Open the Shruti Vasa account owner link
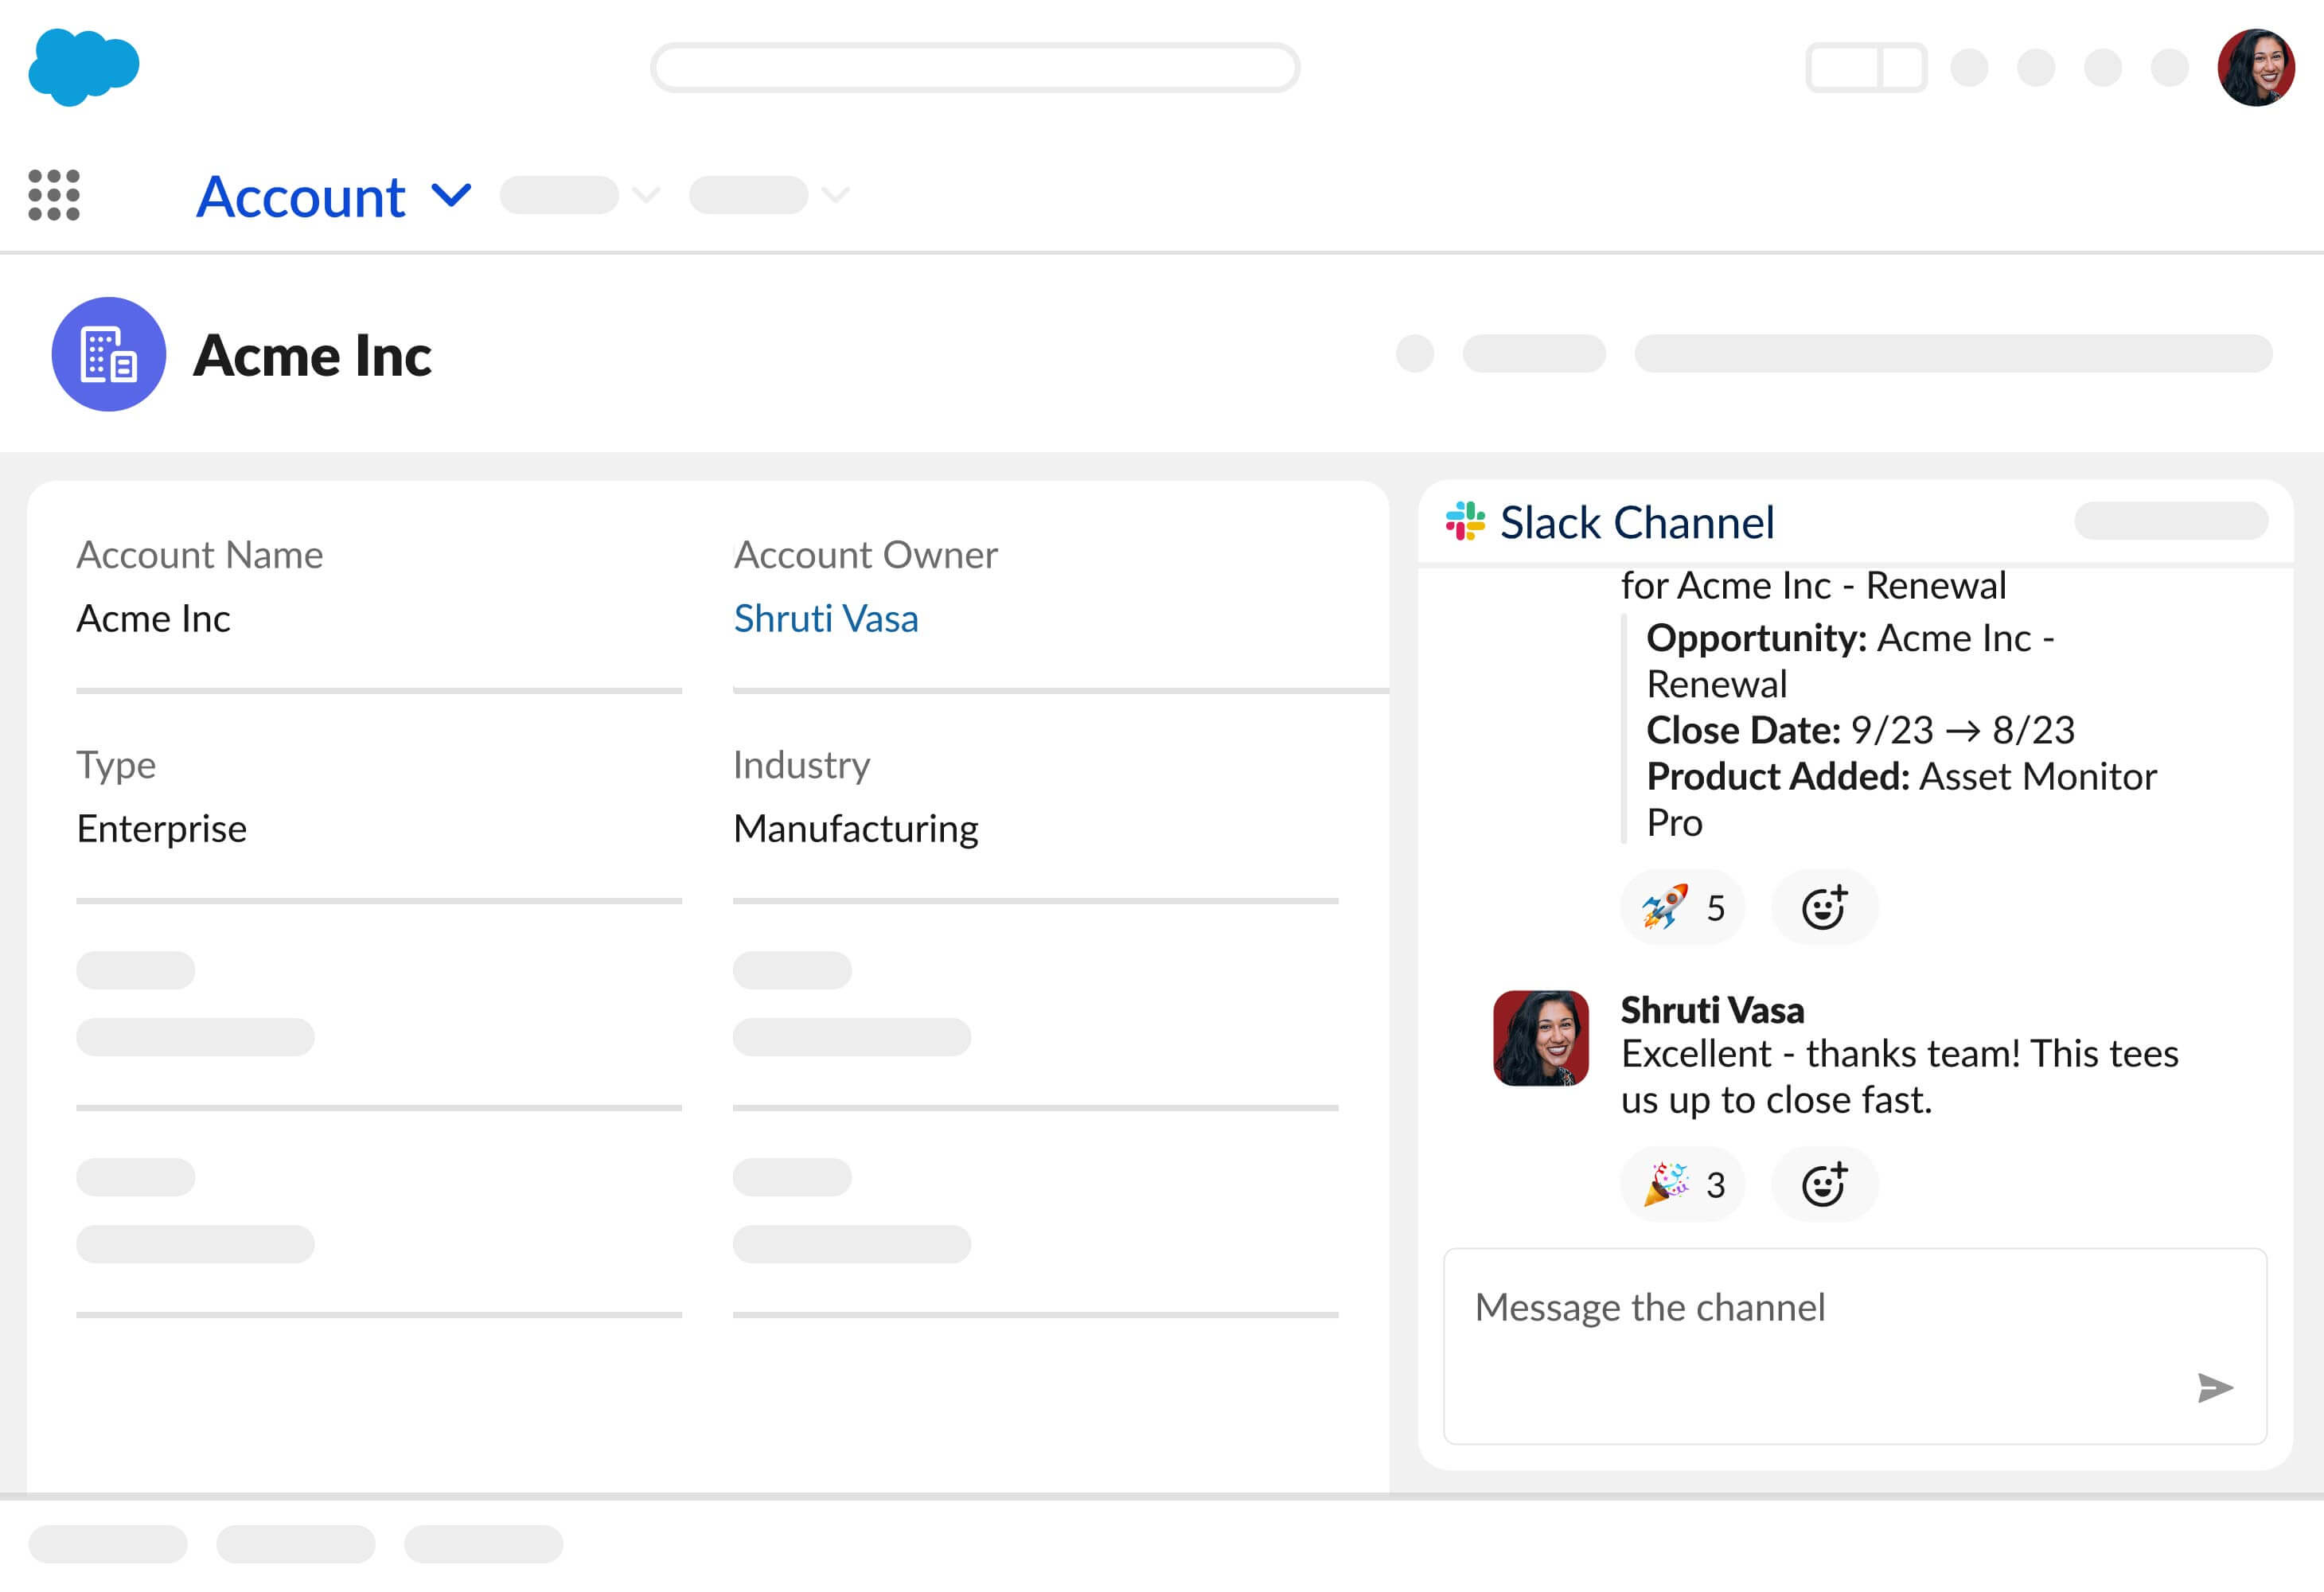 (x=826, y=619)
